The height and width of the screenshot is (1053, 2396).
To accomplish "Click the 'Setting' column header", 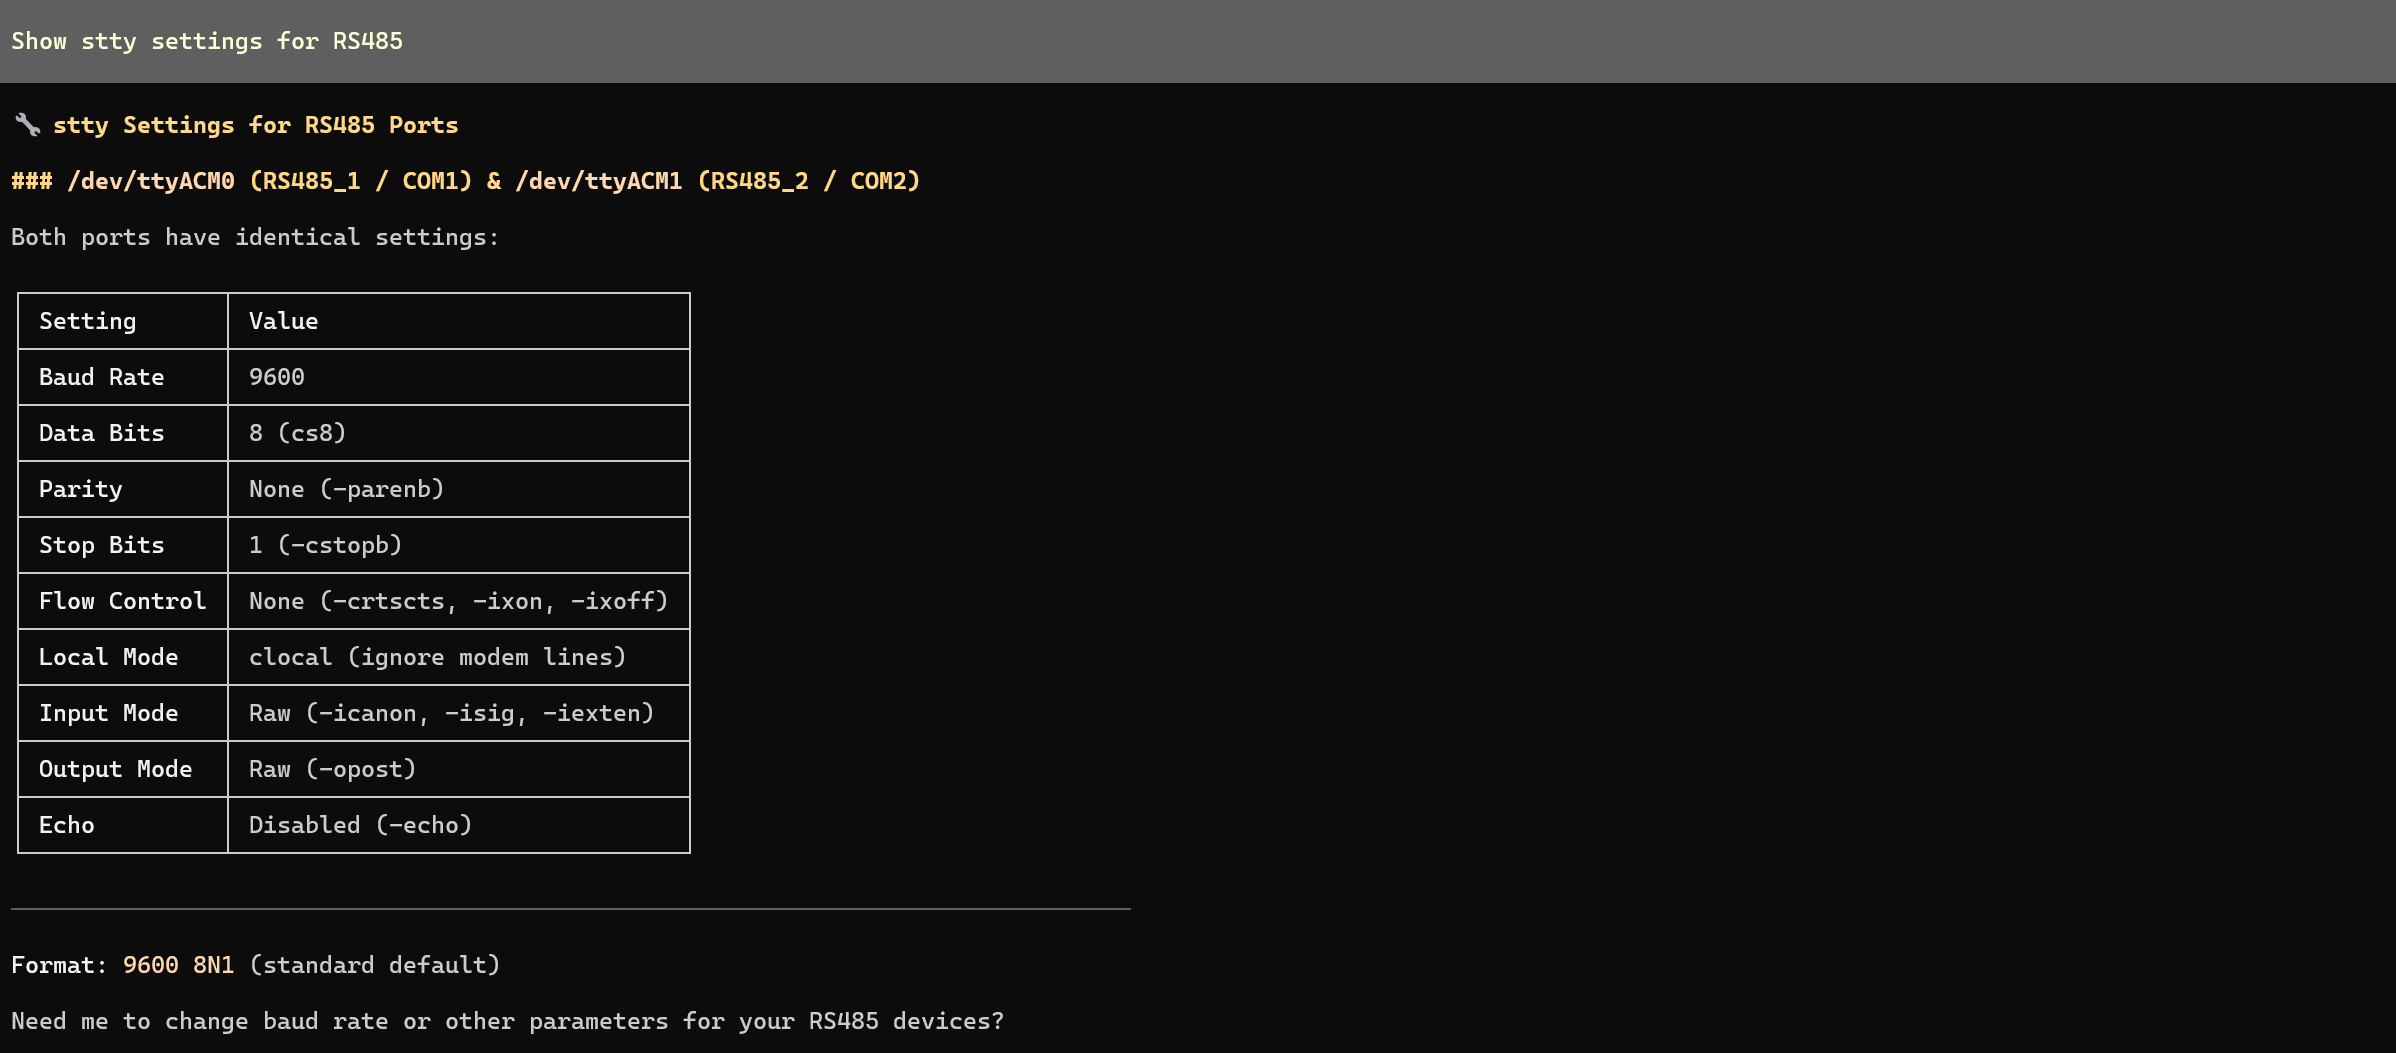I will tap(87, 321).
